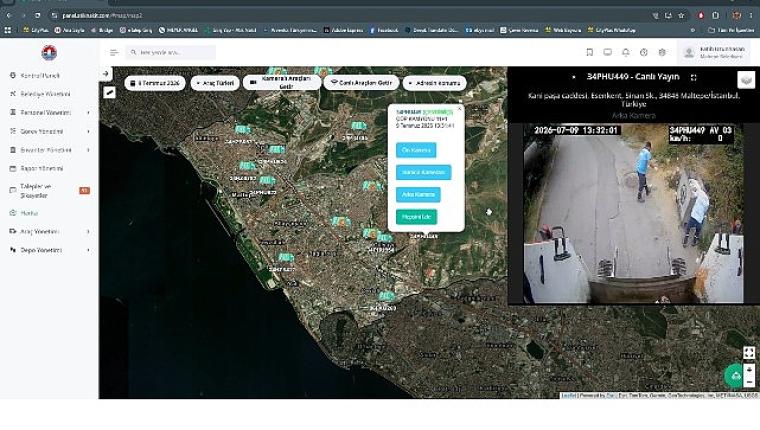Click the Arka Kamera button
760x430 pixels.
coord(418,195)
